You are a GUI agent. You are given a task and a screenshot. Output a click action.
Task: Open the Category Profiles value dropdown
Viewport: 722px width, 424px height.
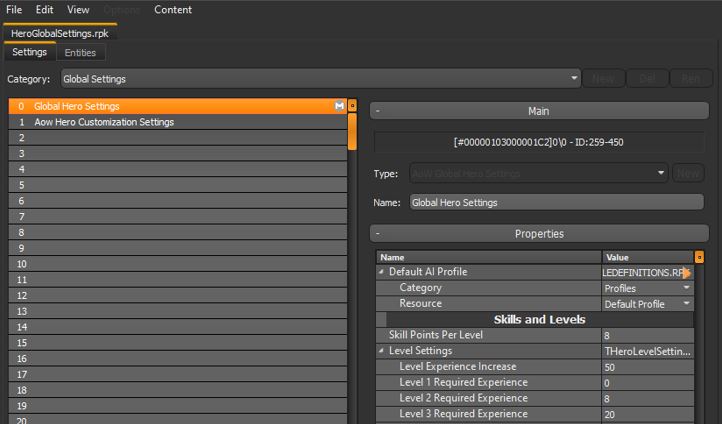[687, 288]
